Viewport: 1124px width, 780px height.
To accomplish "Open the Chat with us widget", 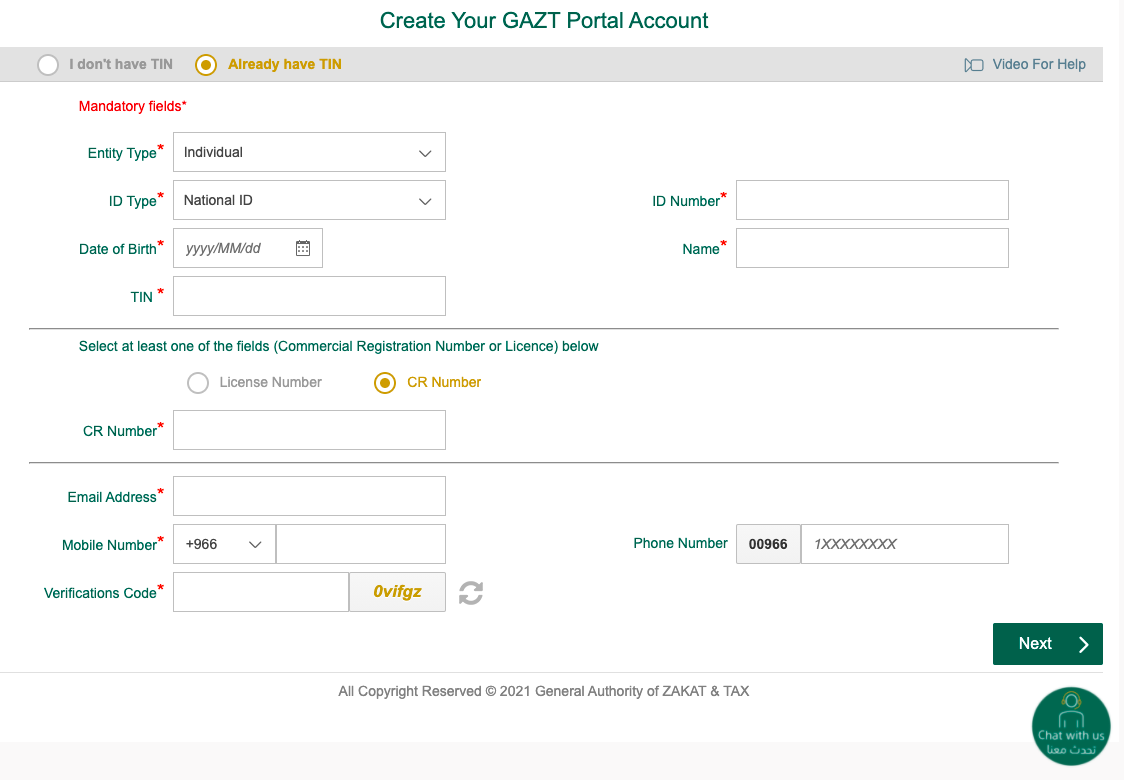I will pyautogui.click(x=1070, y=726).
